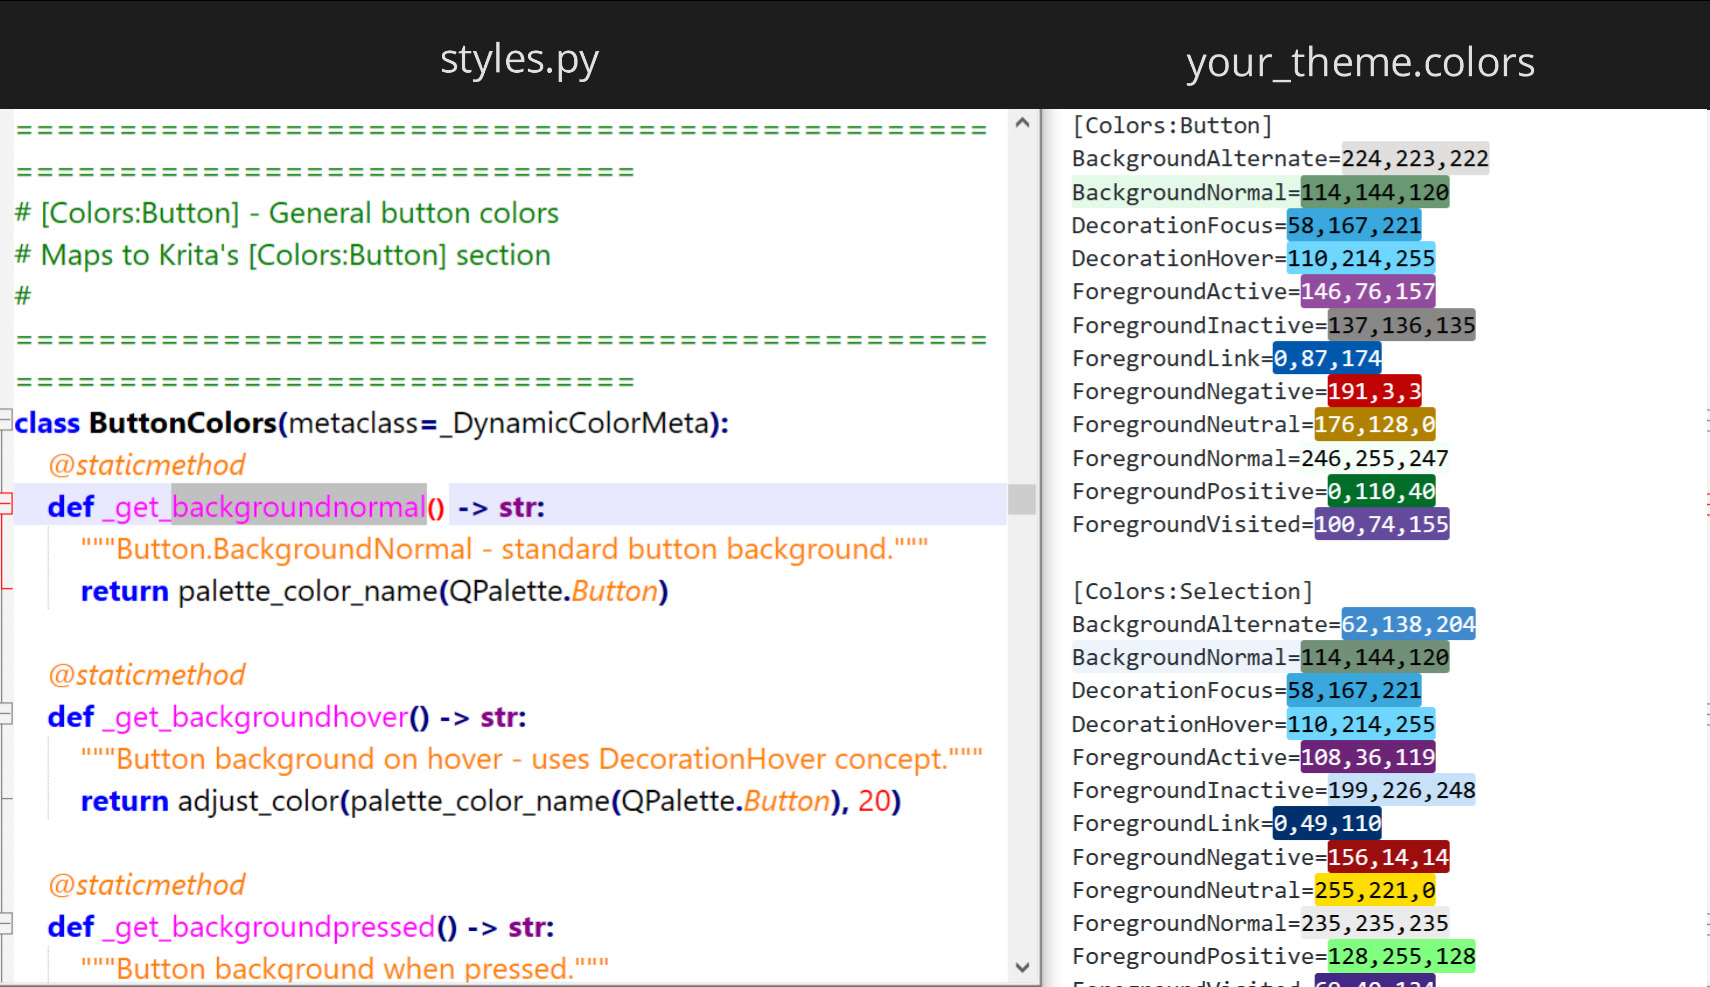Collapse the _get_backgroundnormal method fold
This screenshot has height=987, width=1710.
click(6, 503)
